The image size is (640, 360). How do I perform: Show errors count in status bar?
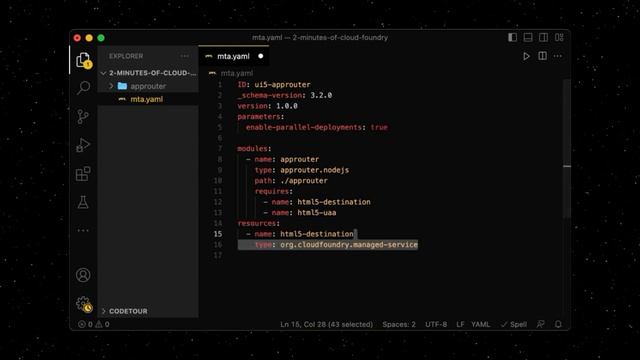coord(85,324)
